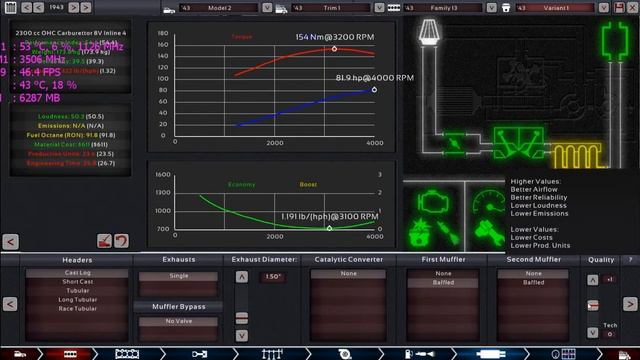Open the fuel system tab
The height and width of the screenshot is (360, 640).
[419, 354]
